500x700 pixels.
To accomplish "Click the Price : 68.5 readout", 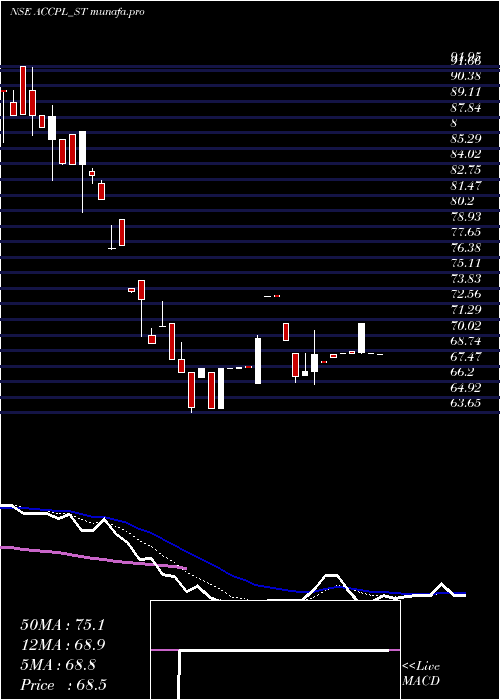I will point(63,685).
